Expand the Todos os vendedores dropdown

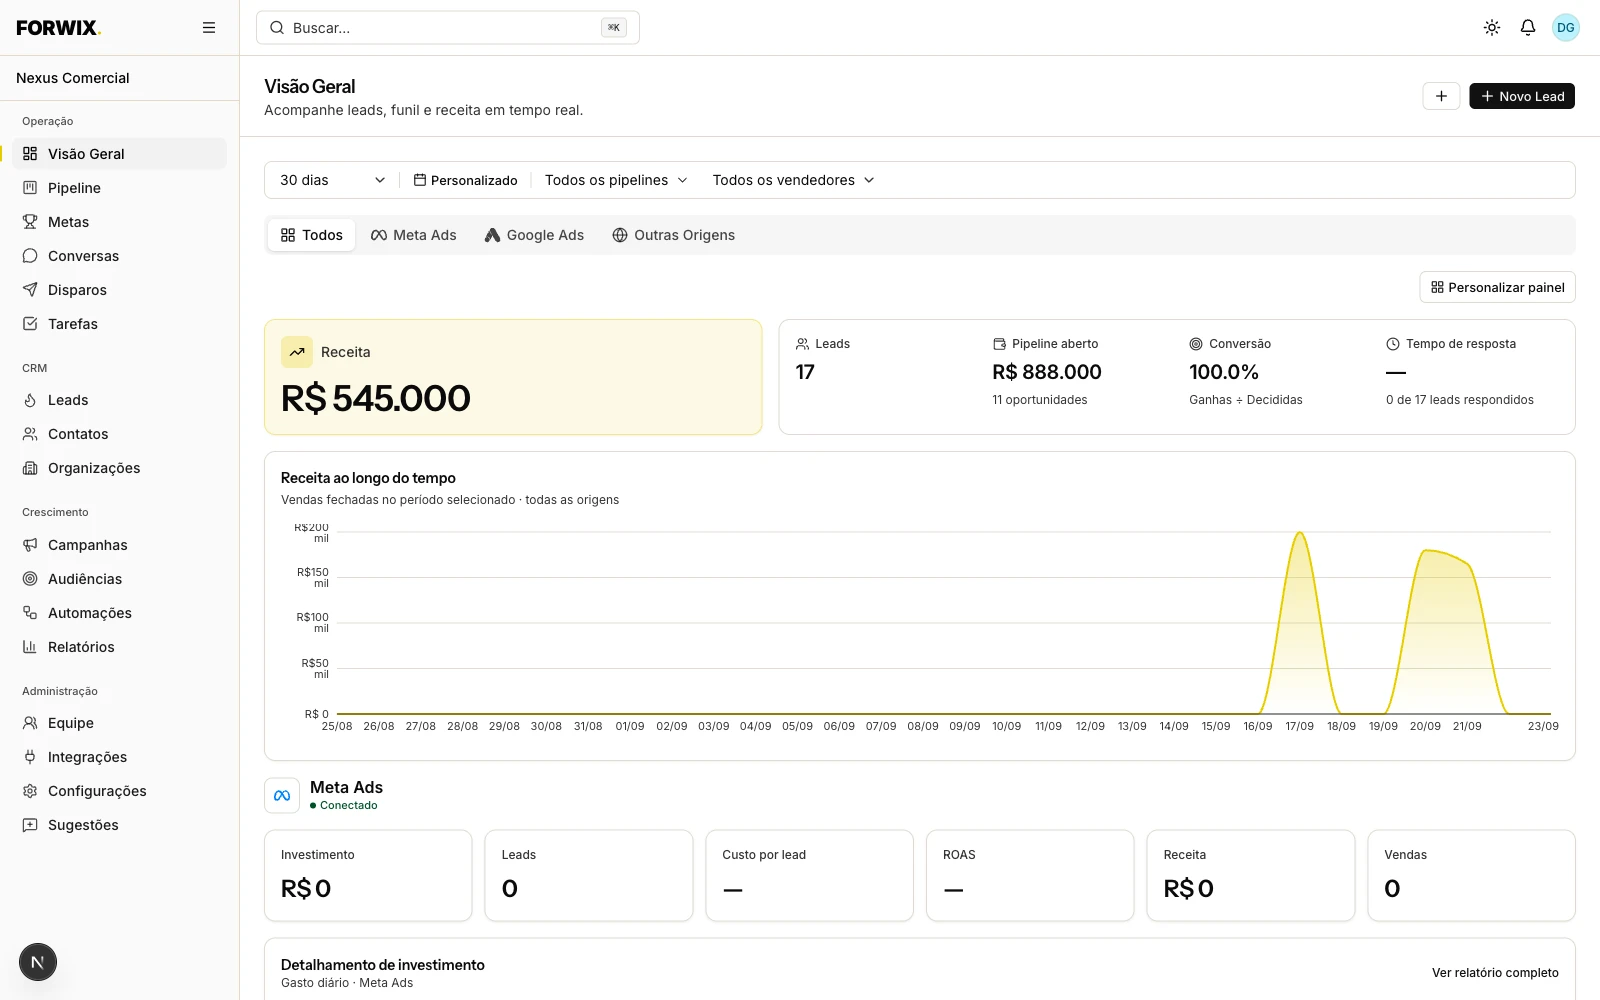pos(793,180)
